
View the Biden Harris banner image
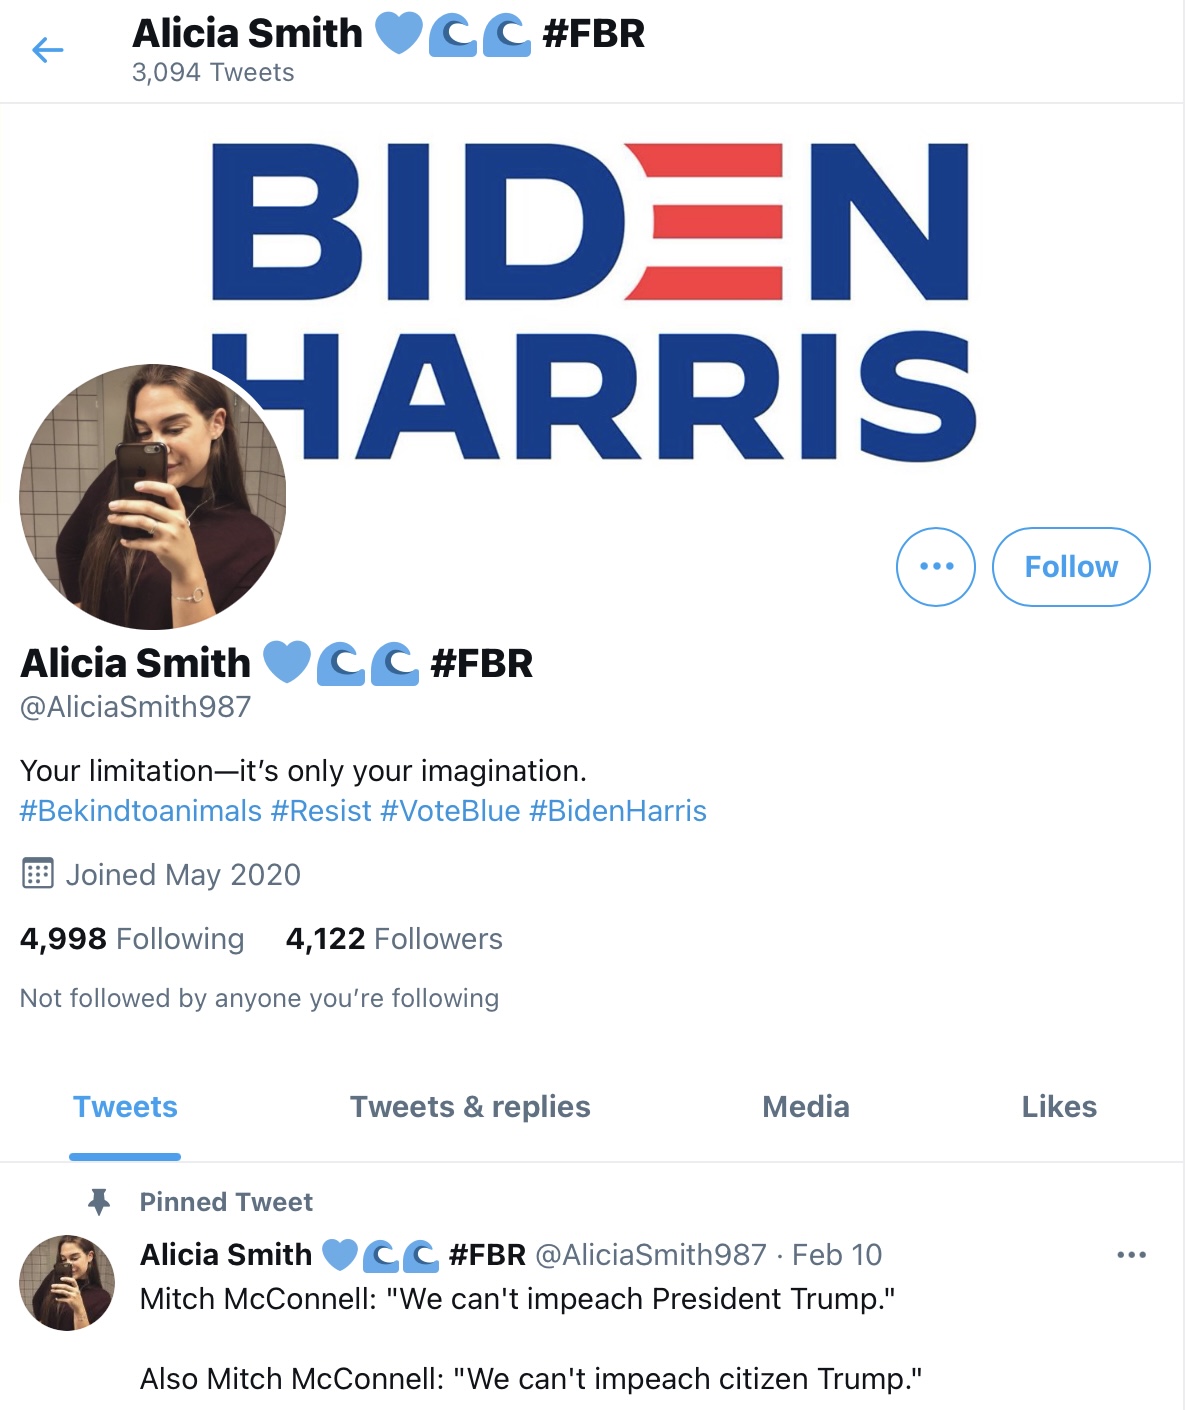coord(593,300)
